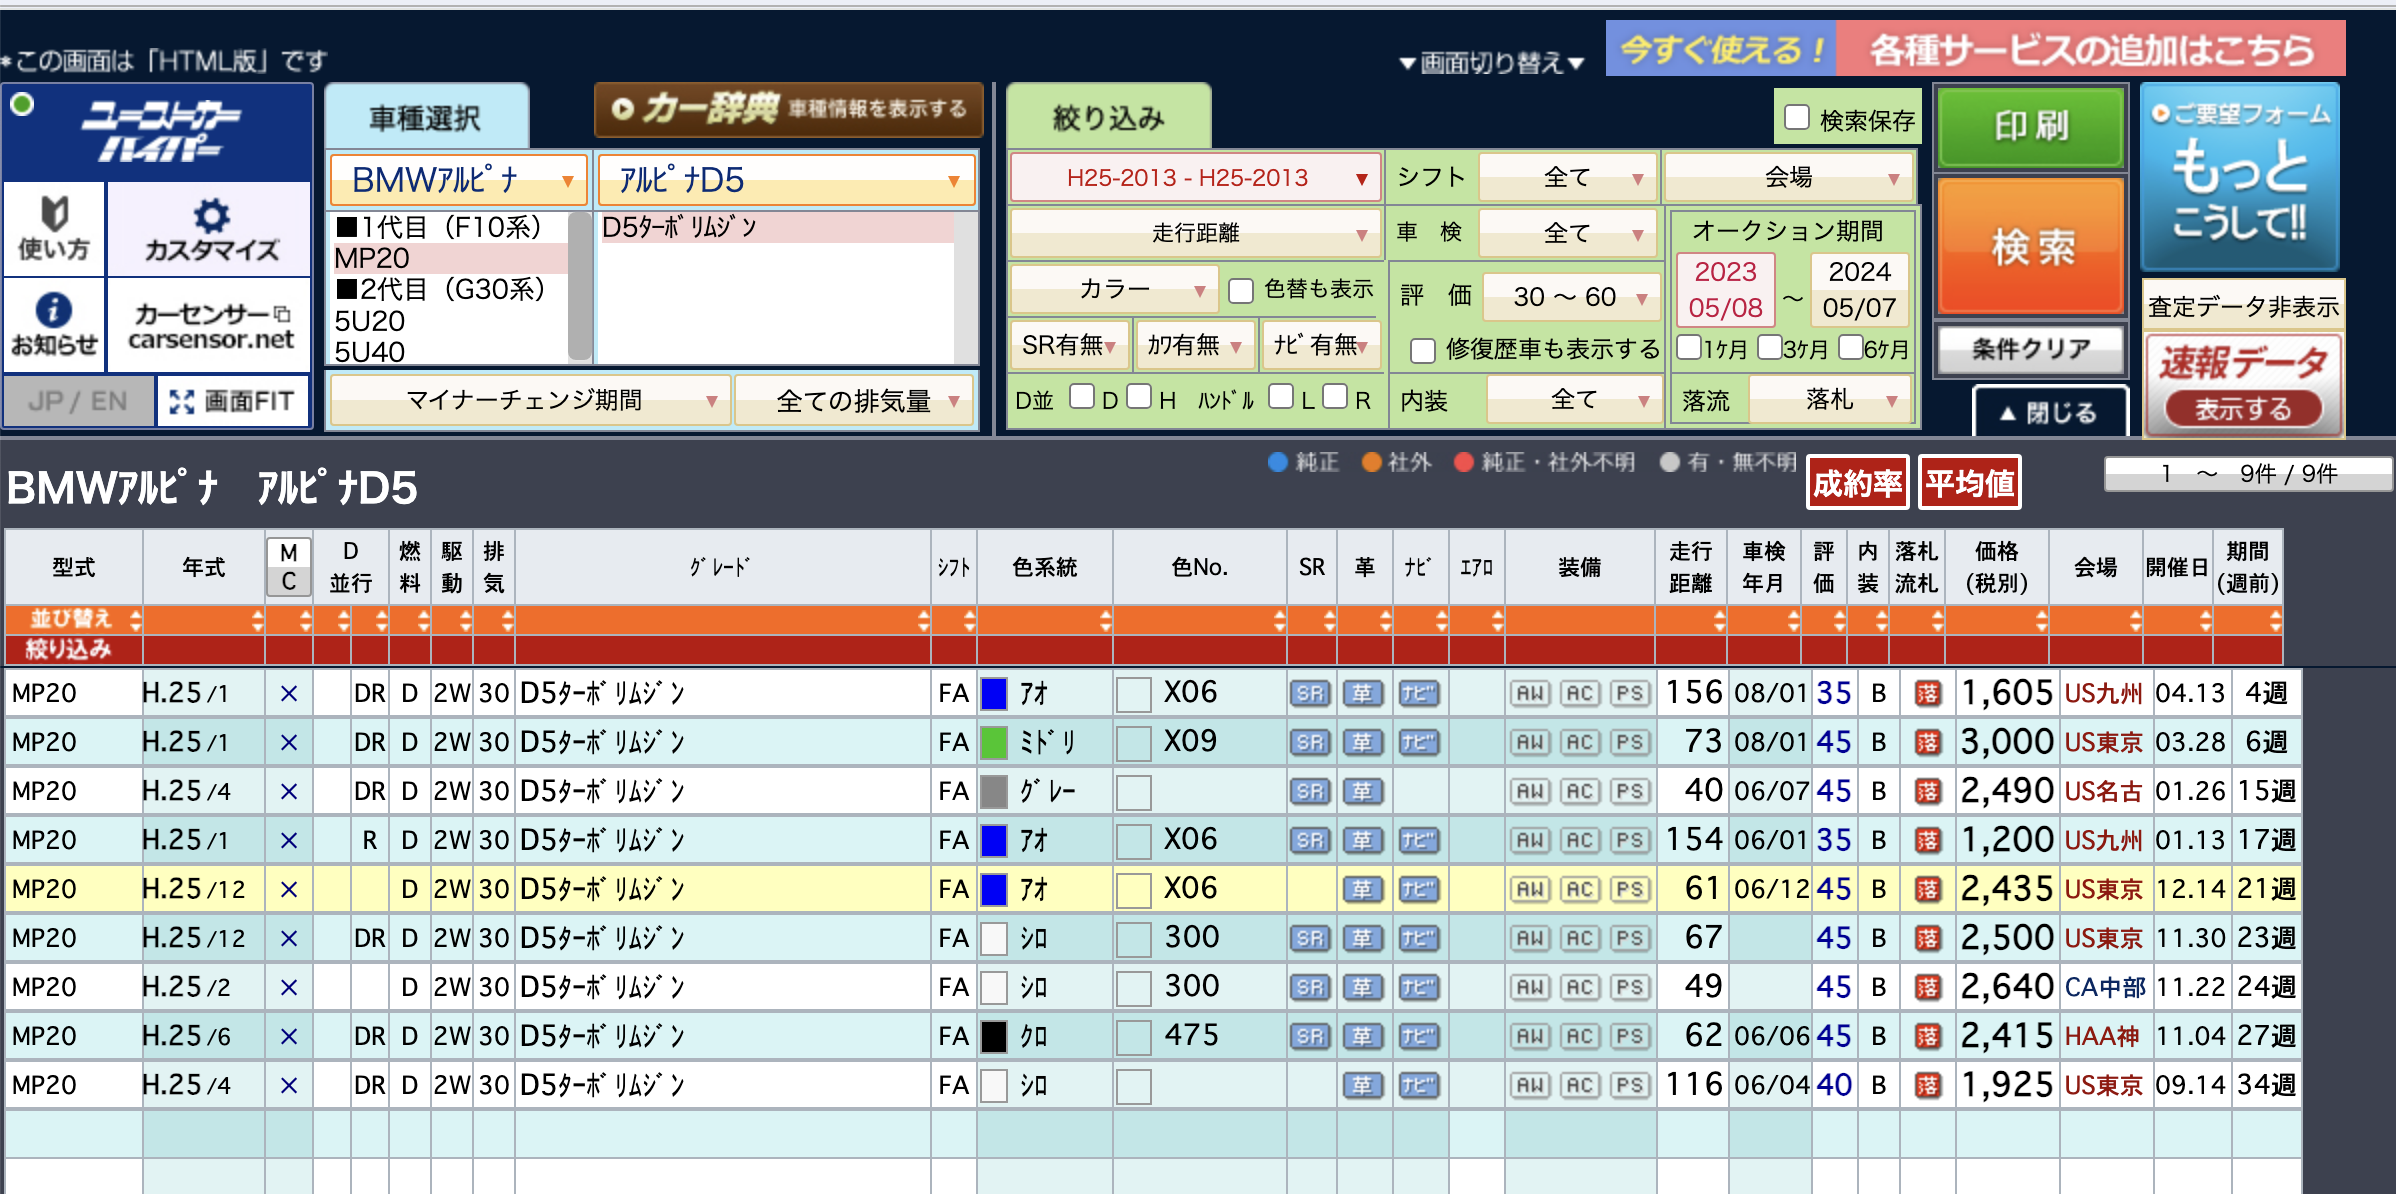Open the carsensor.net link
The height and width of the screenshot is (1194, 2396).
click(x=210, y=326)
